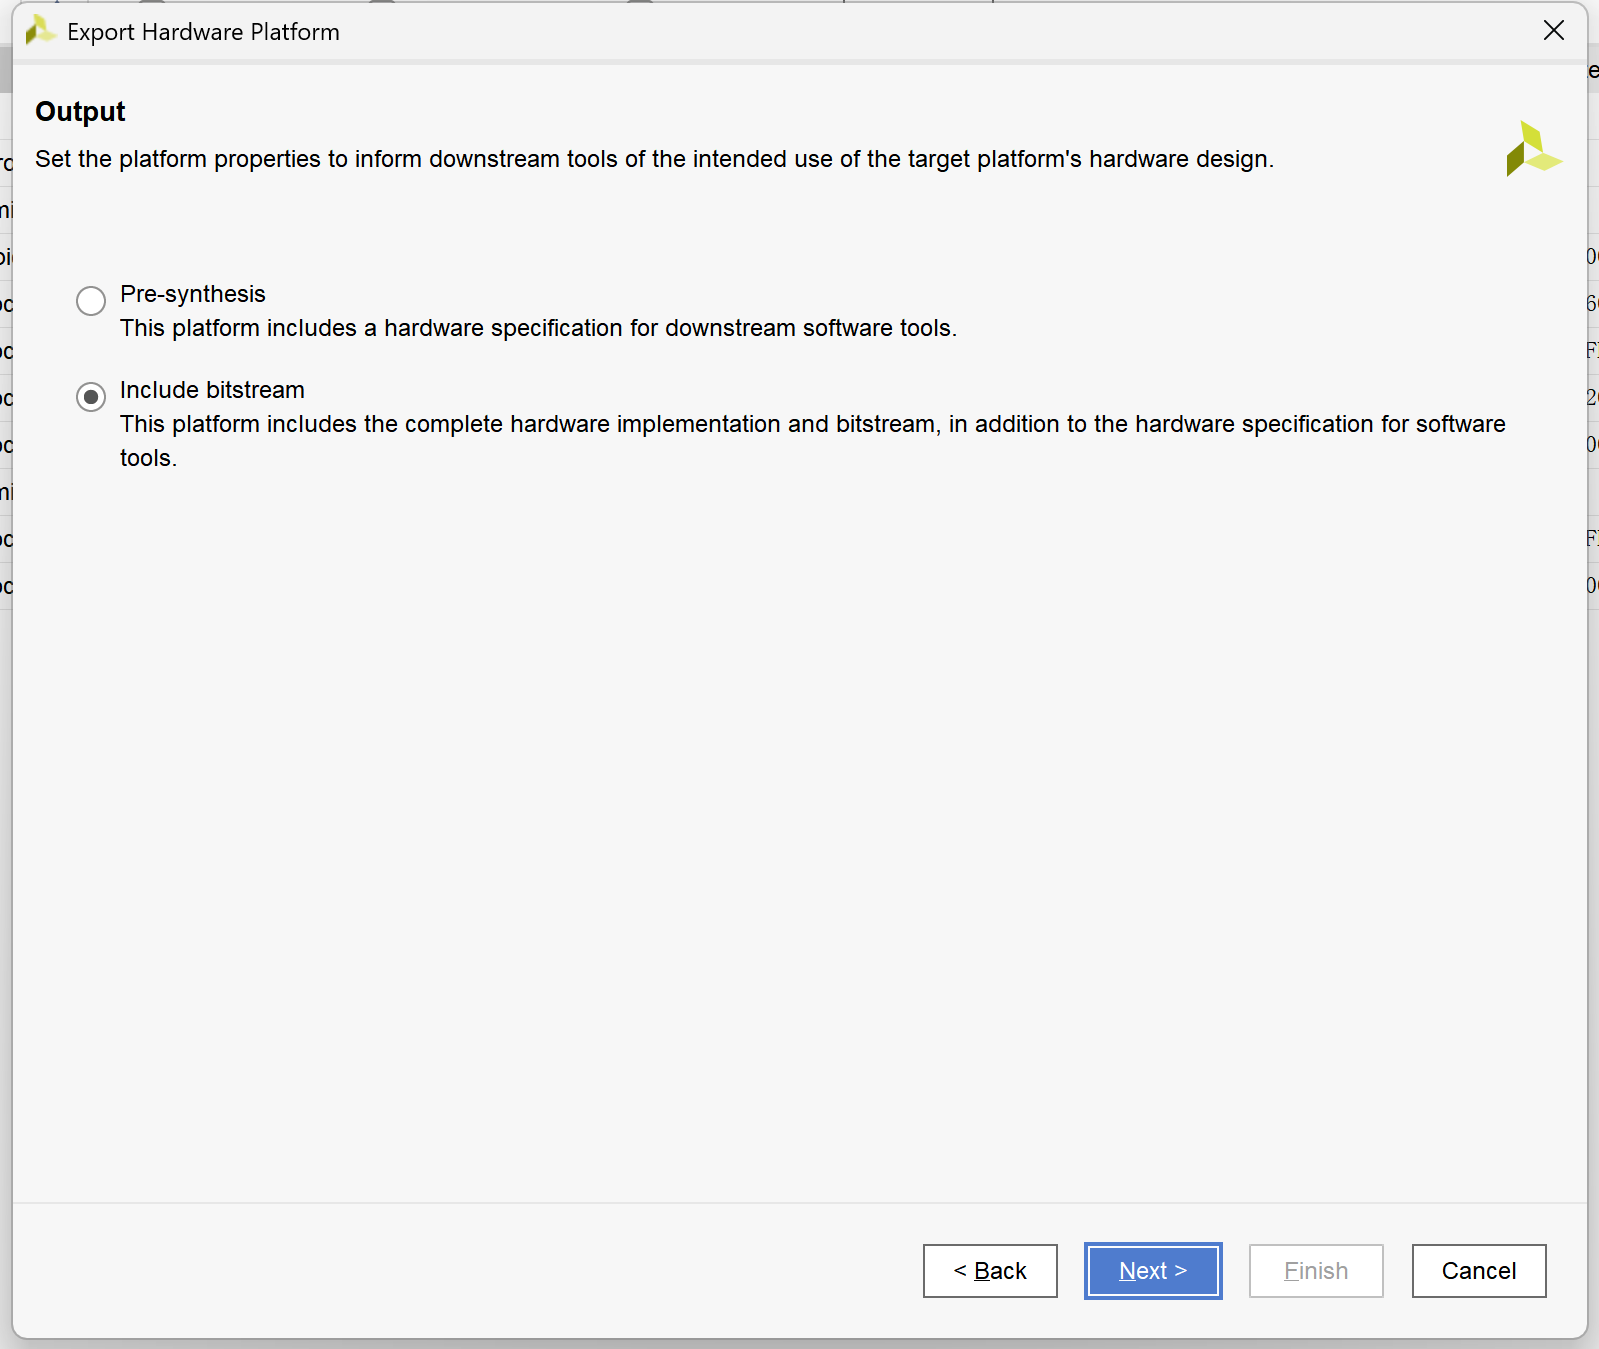Select the Pre-synthesis radio button
Image resolution: width=1599 pixels, height=1349 pixels.
click(x=91, y=300)
